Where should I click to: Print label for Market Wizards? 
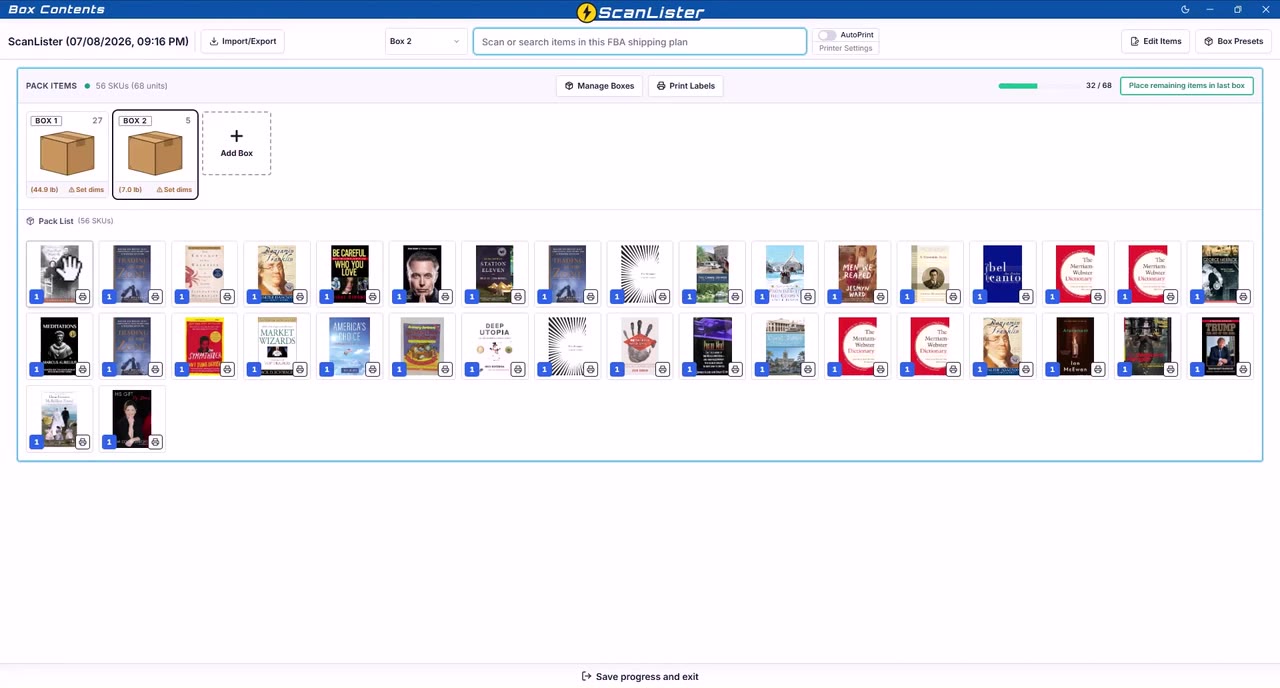click(x=300, y=369)
